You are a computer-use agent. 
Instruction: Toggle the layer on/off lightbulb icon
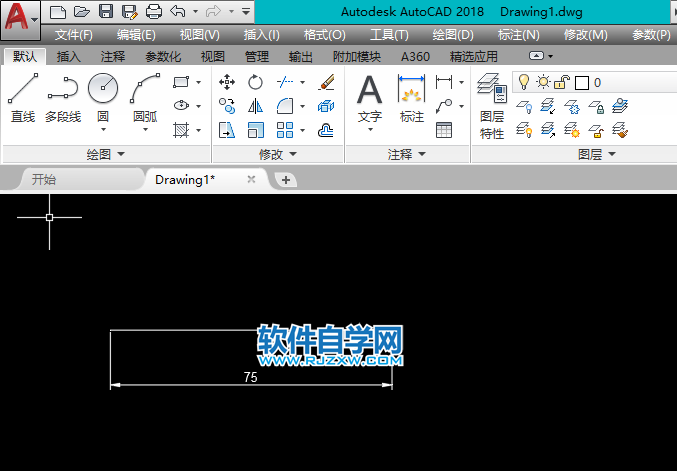[523, 82]
